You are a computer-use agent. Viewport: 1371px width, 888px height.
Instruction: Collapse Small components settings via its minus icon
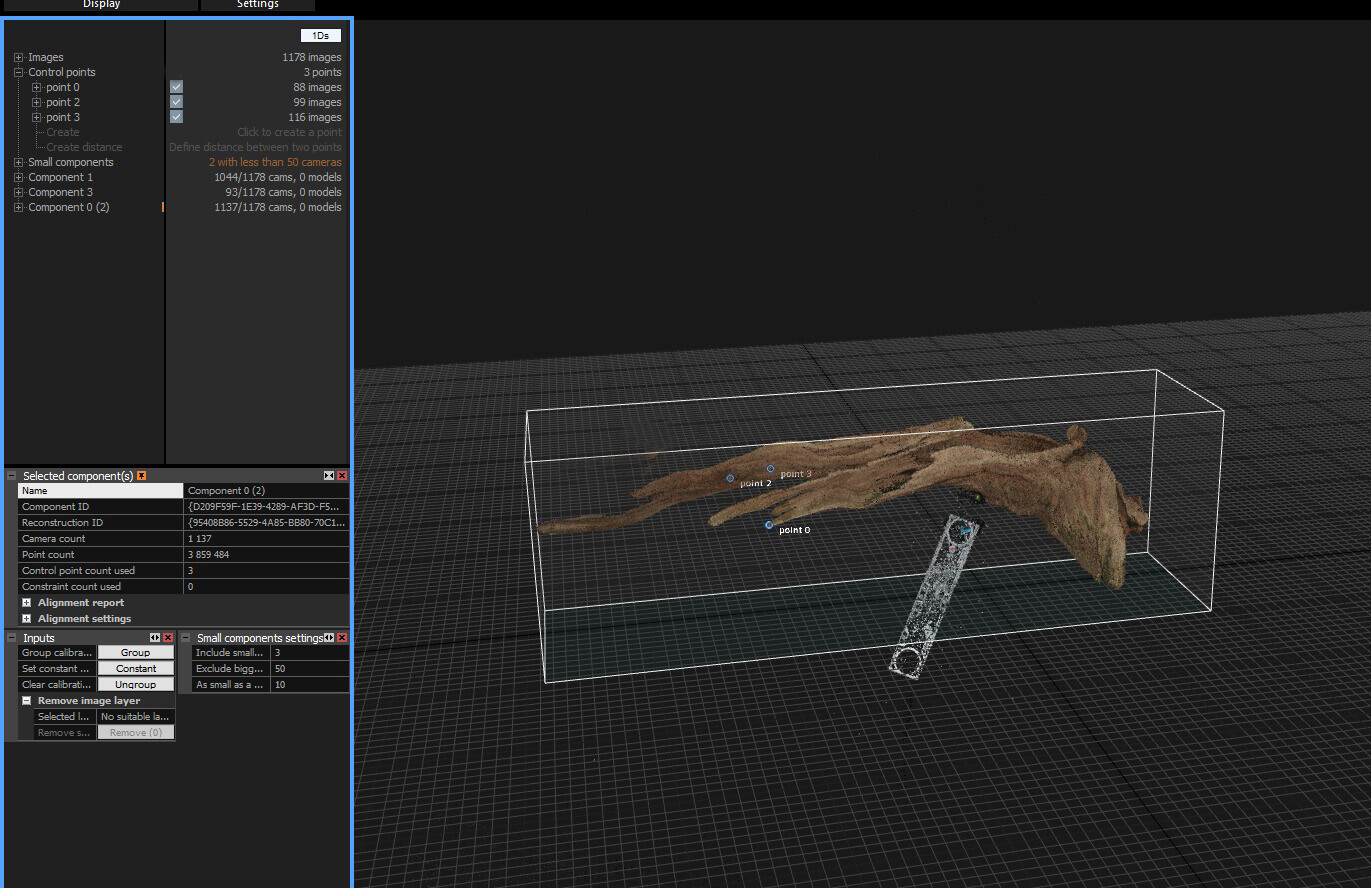click(x=186, y=637)
